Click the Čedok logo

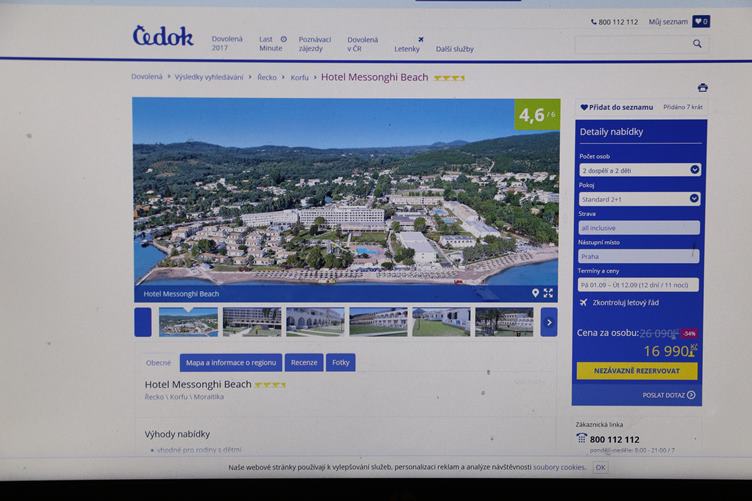[x=163, y=36]
